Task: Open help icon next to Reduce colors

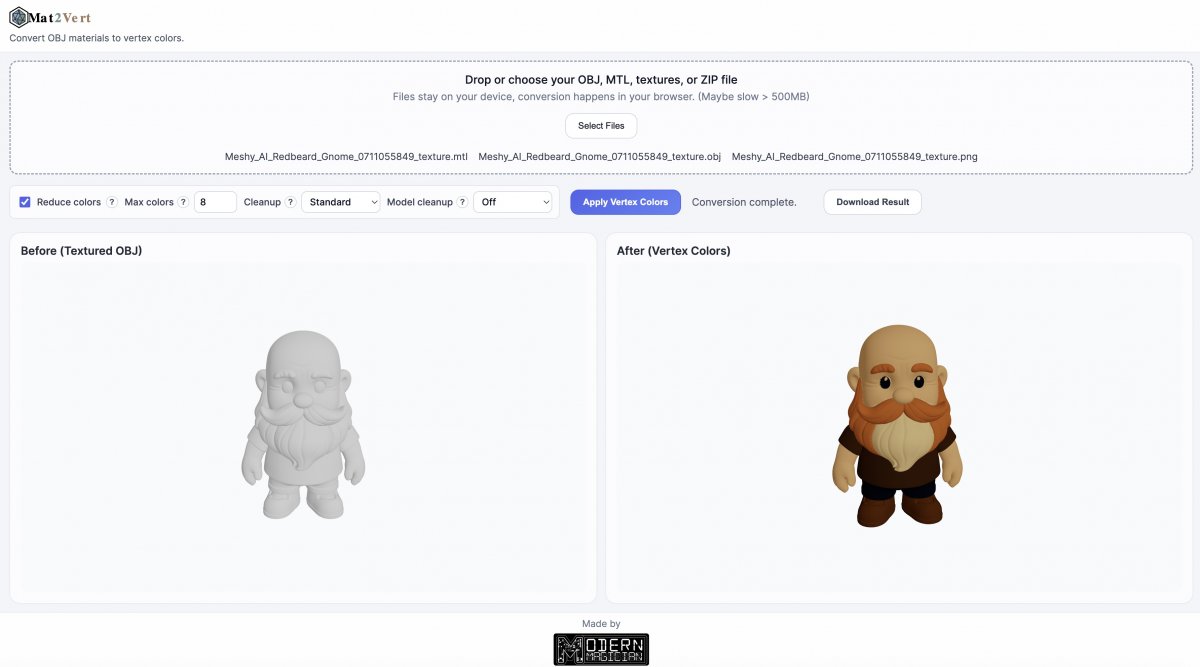Action: pyautogui.click(x=112, y=202)
